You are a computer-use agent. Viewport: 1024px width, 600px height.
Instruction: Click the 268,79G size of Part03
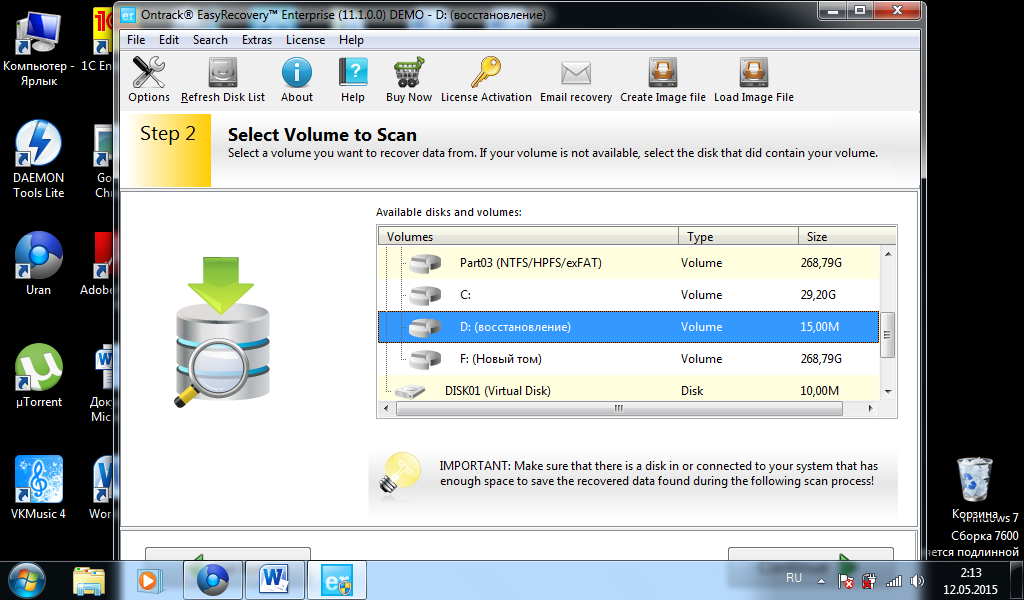[x=821, y=263]
